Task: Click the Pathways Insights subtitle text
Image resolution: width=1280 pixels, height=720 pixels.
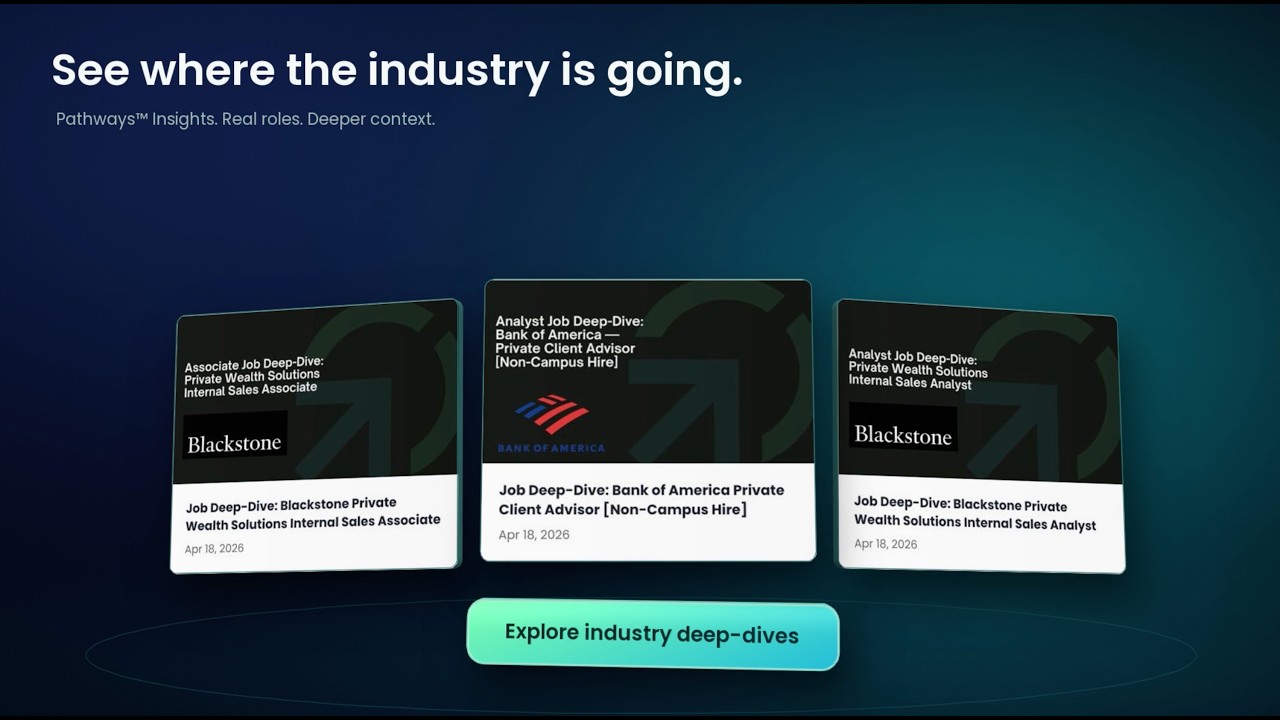Action: [x=245, y=119]
